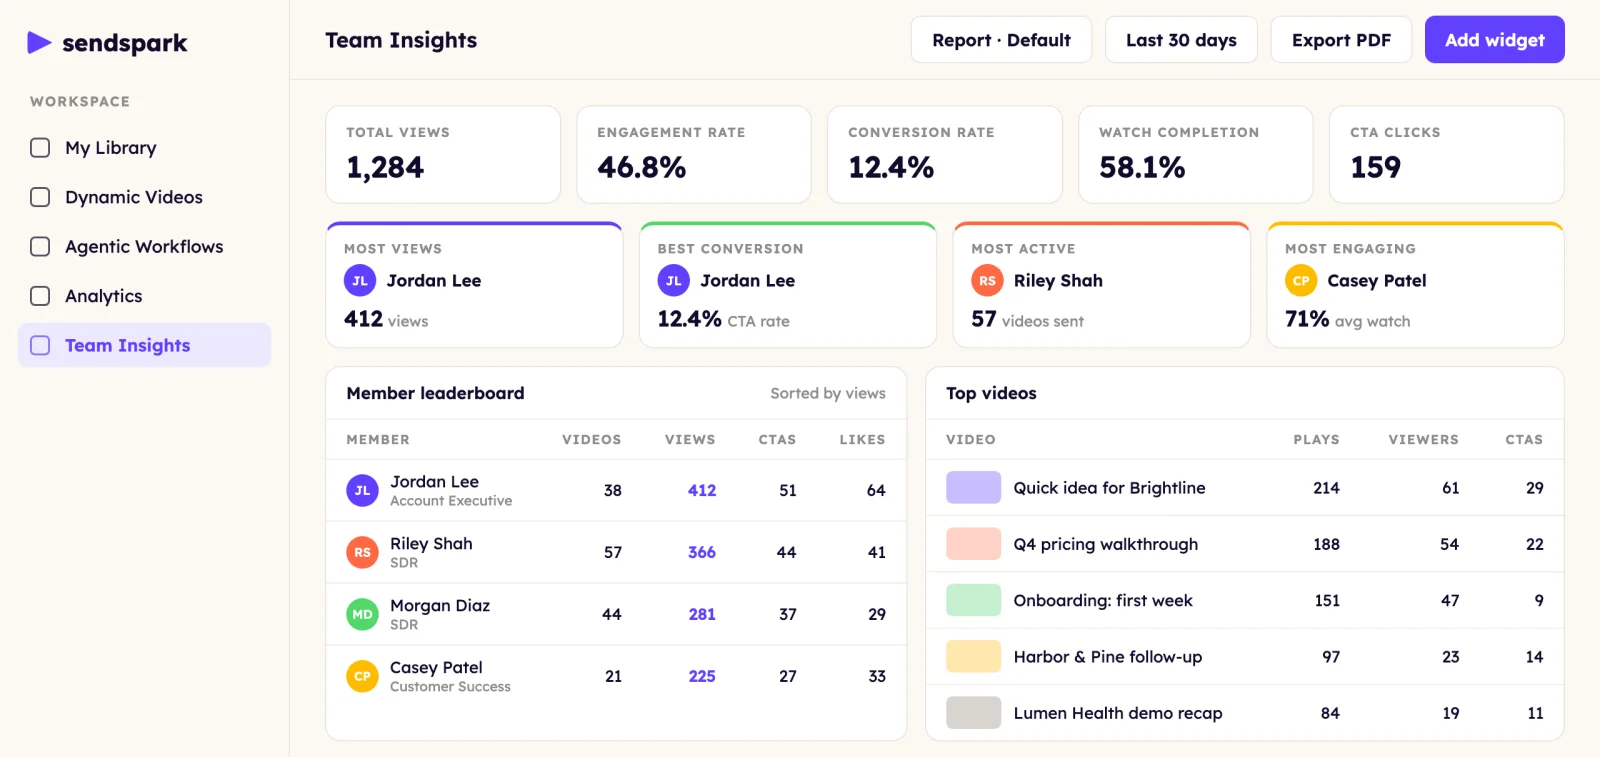1600x757 pixels.
Task: Click pink thumbnail for Q4 pricing walkthrough
Action: pyautogui.click(x=973, y=543)
